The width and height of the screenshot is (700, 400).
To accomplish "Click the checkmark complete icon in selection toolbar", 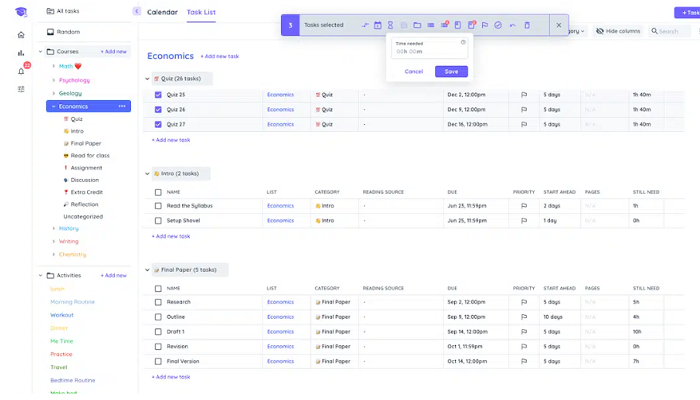I will [498, 25].
